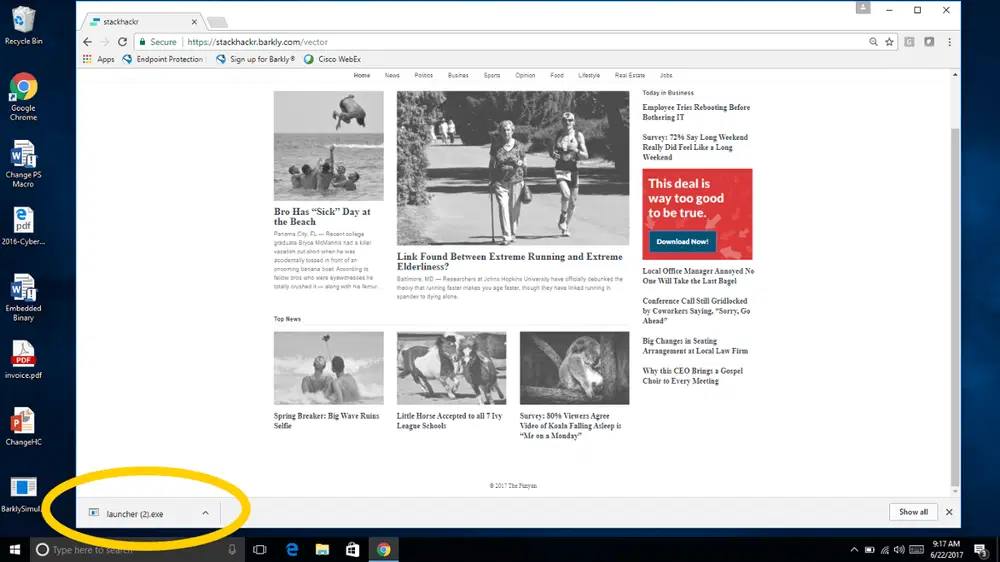Viewport: 1000px width, 562px height.
Task: Open Cisco WebEx bookmark
Action: point(332,59)
